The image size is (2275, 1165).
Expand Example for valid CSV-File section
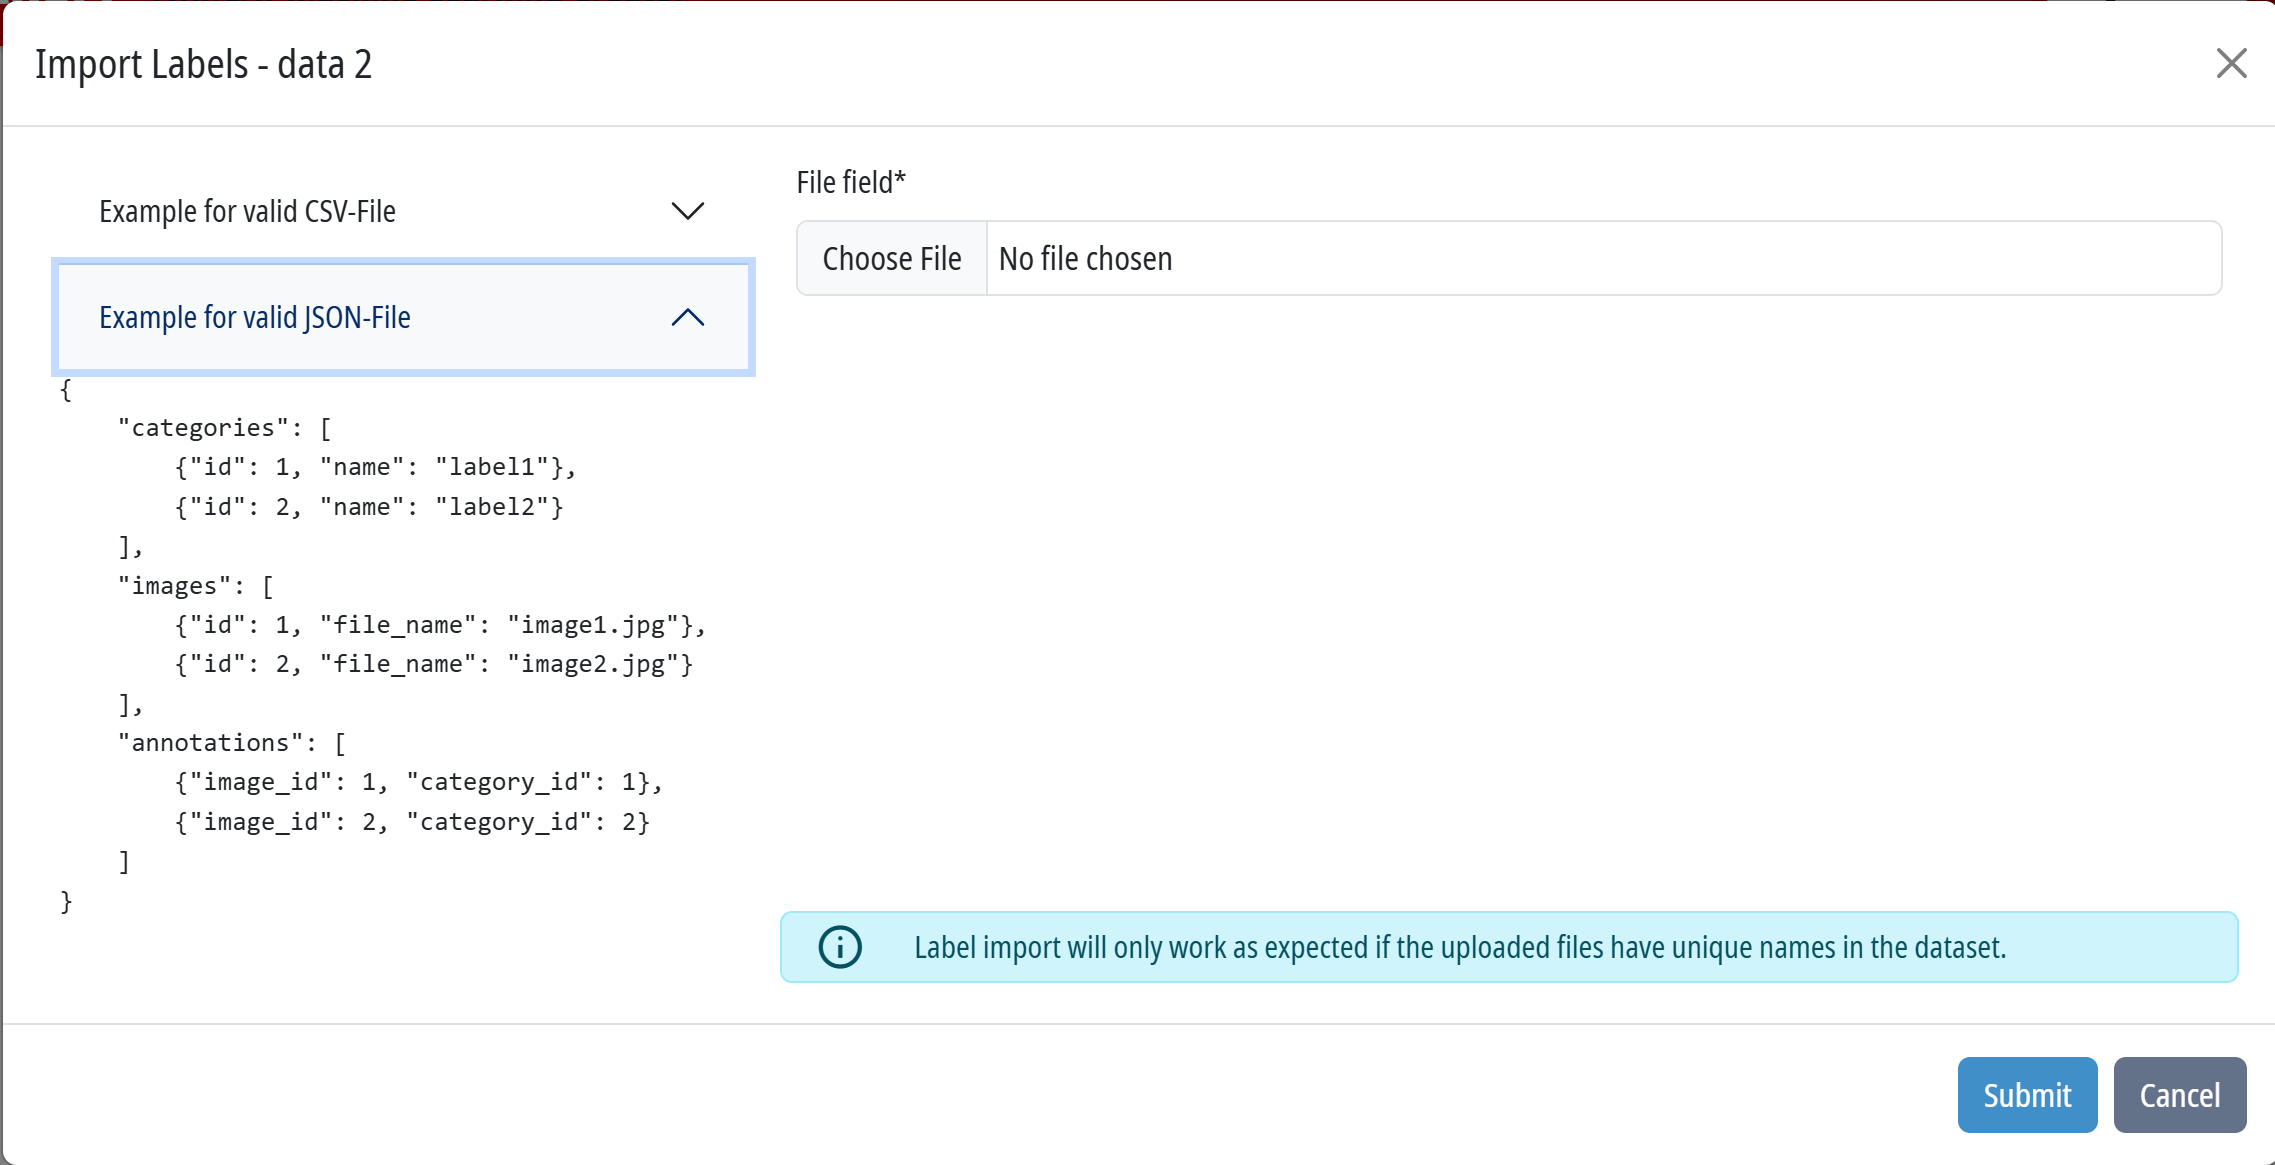(403, 211)
